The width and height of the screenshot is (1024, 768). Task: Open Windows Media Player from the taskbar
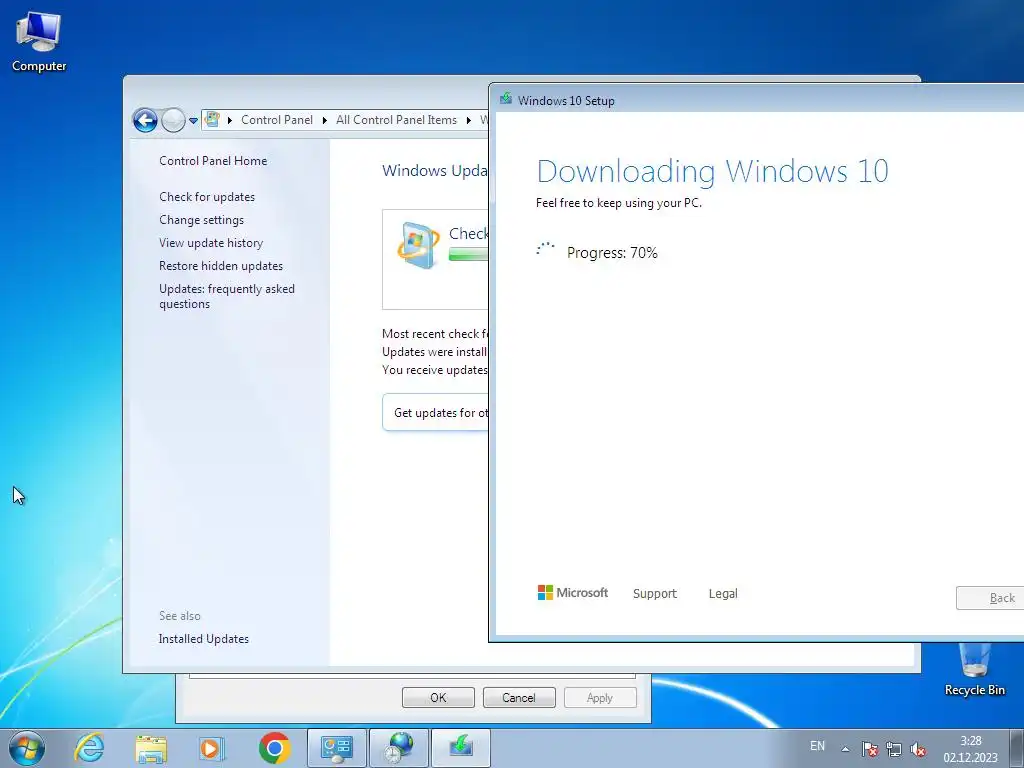coord(212,748)
